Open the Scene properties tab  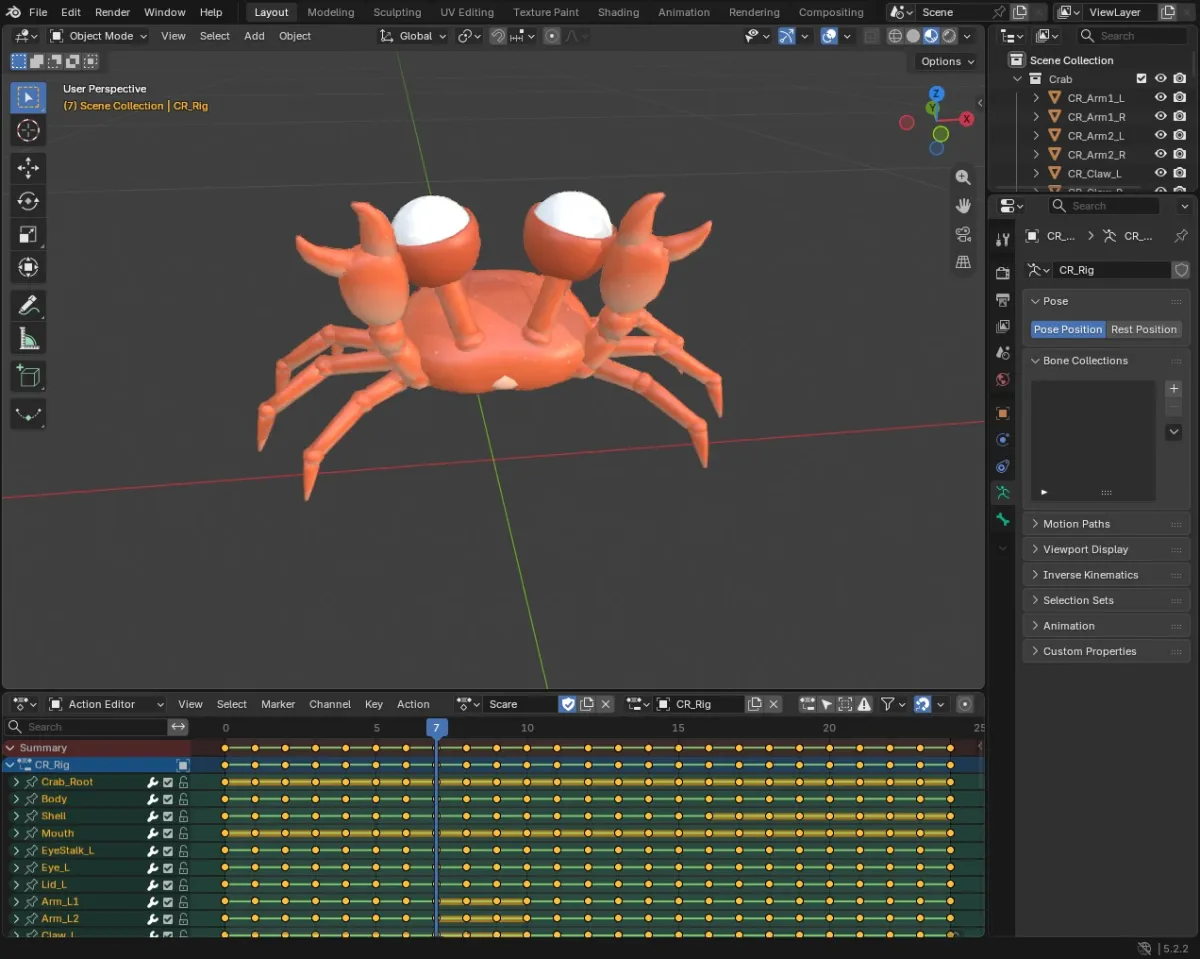click(x=1002, y=353)
